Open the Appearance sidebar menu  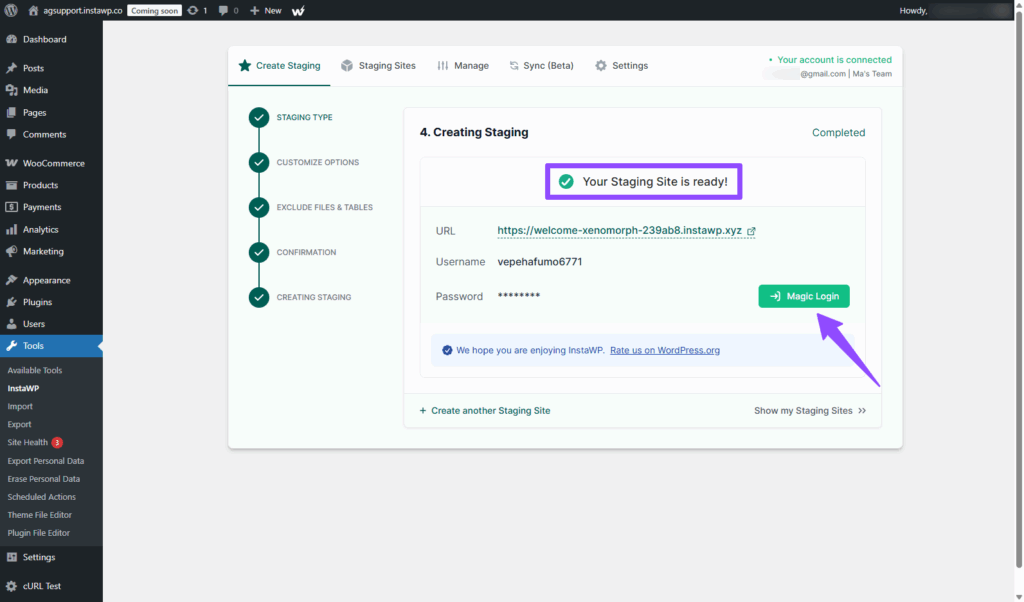coord(46,280)
